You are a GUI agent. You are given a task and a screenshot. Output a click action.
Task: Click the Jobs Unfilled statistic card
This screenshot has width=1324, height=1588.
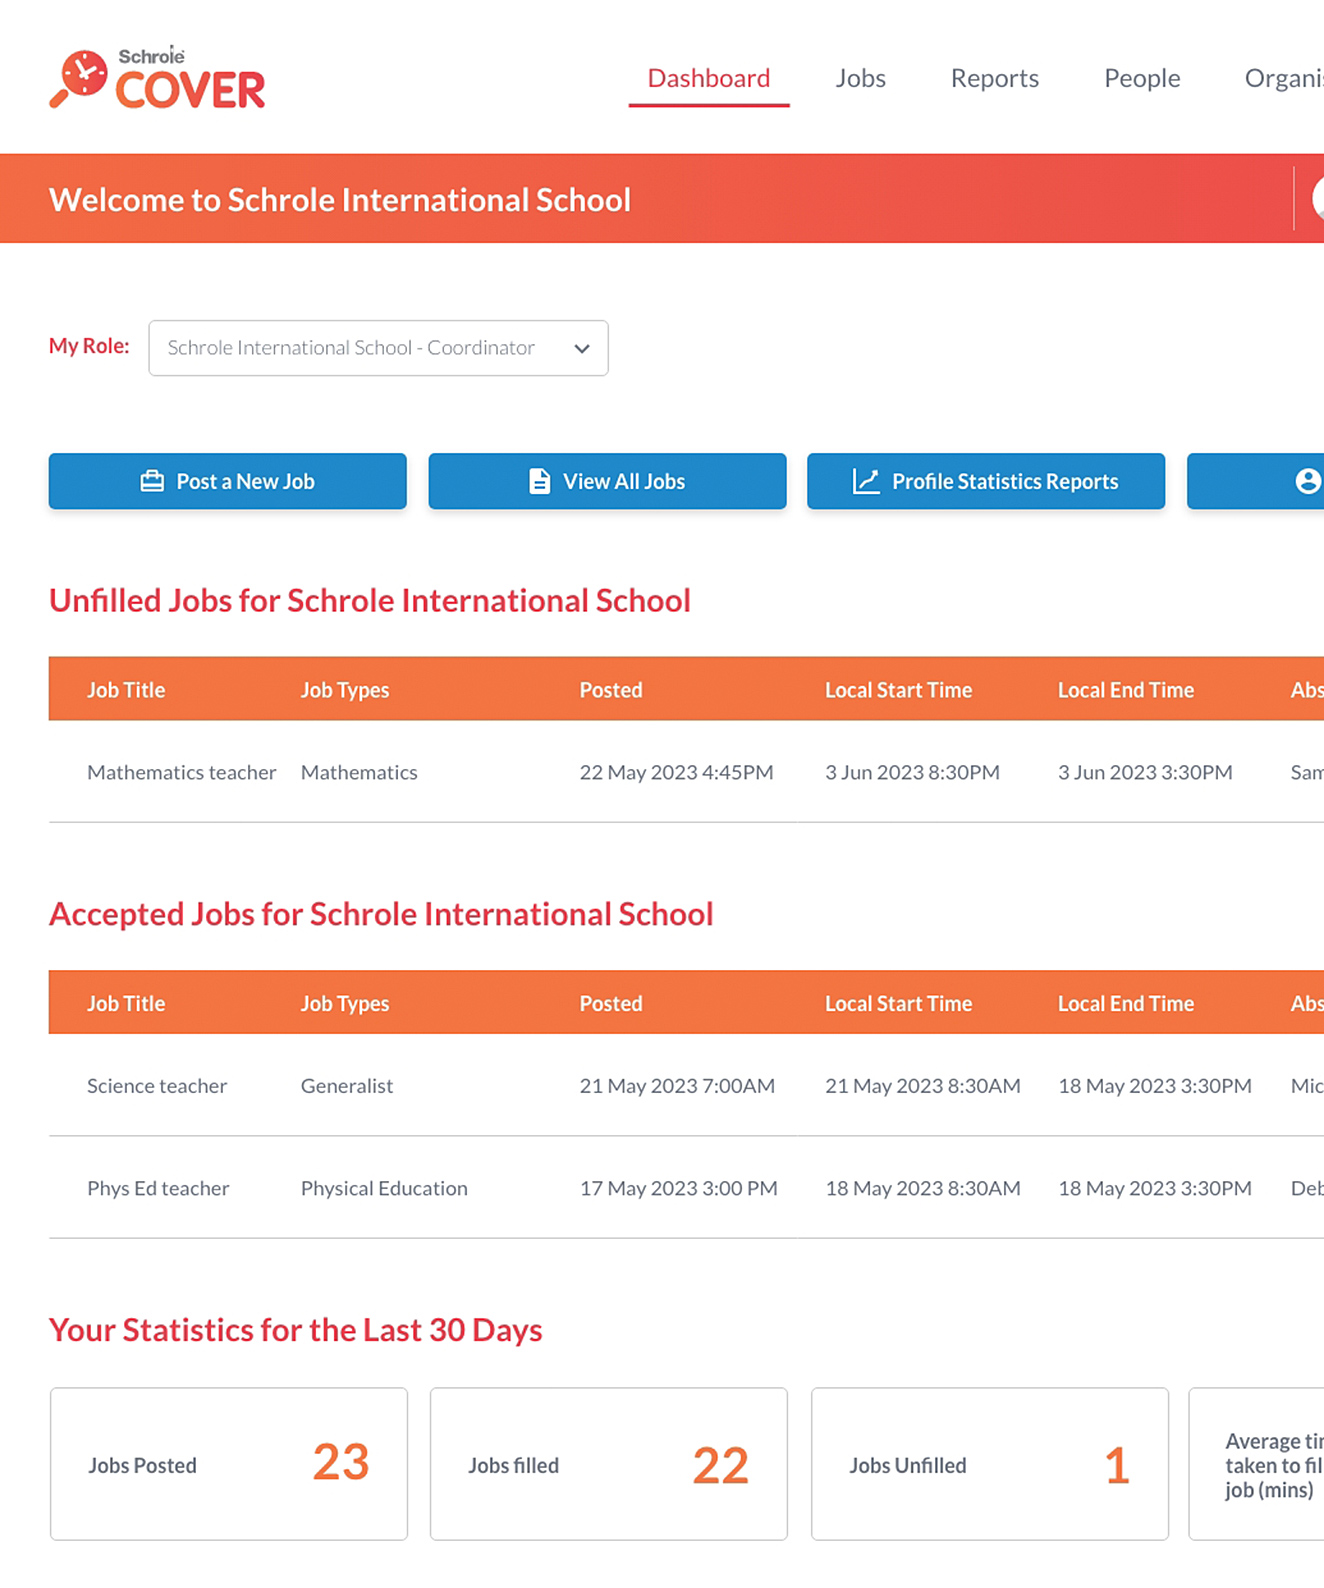tap(989, 1464)
